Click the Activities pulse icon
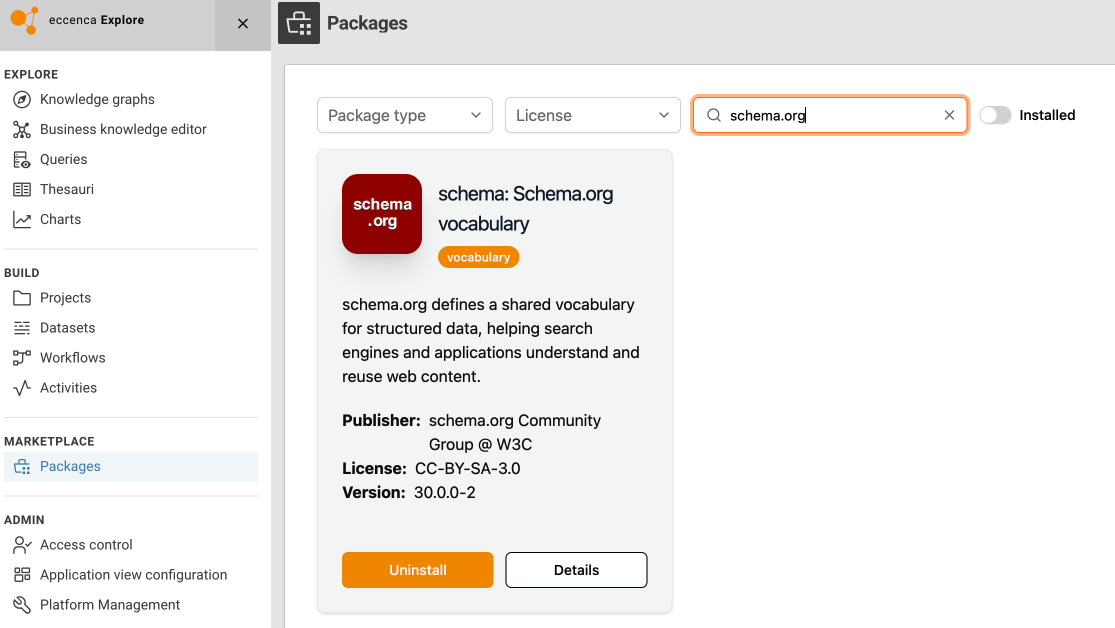The height and width of the screenshot is (628, 1115). coord(22,388)
